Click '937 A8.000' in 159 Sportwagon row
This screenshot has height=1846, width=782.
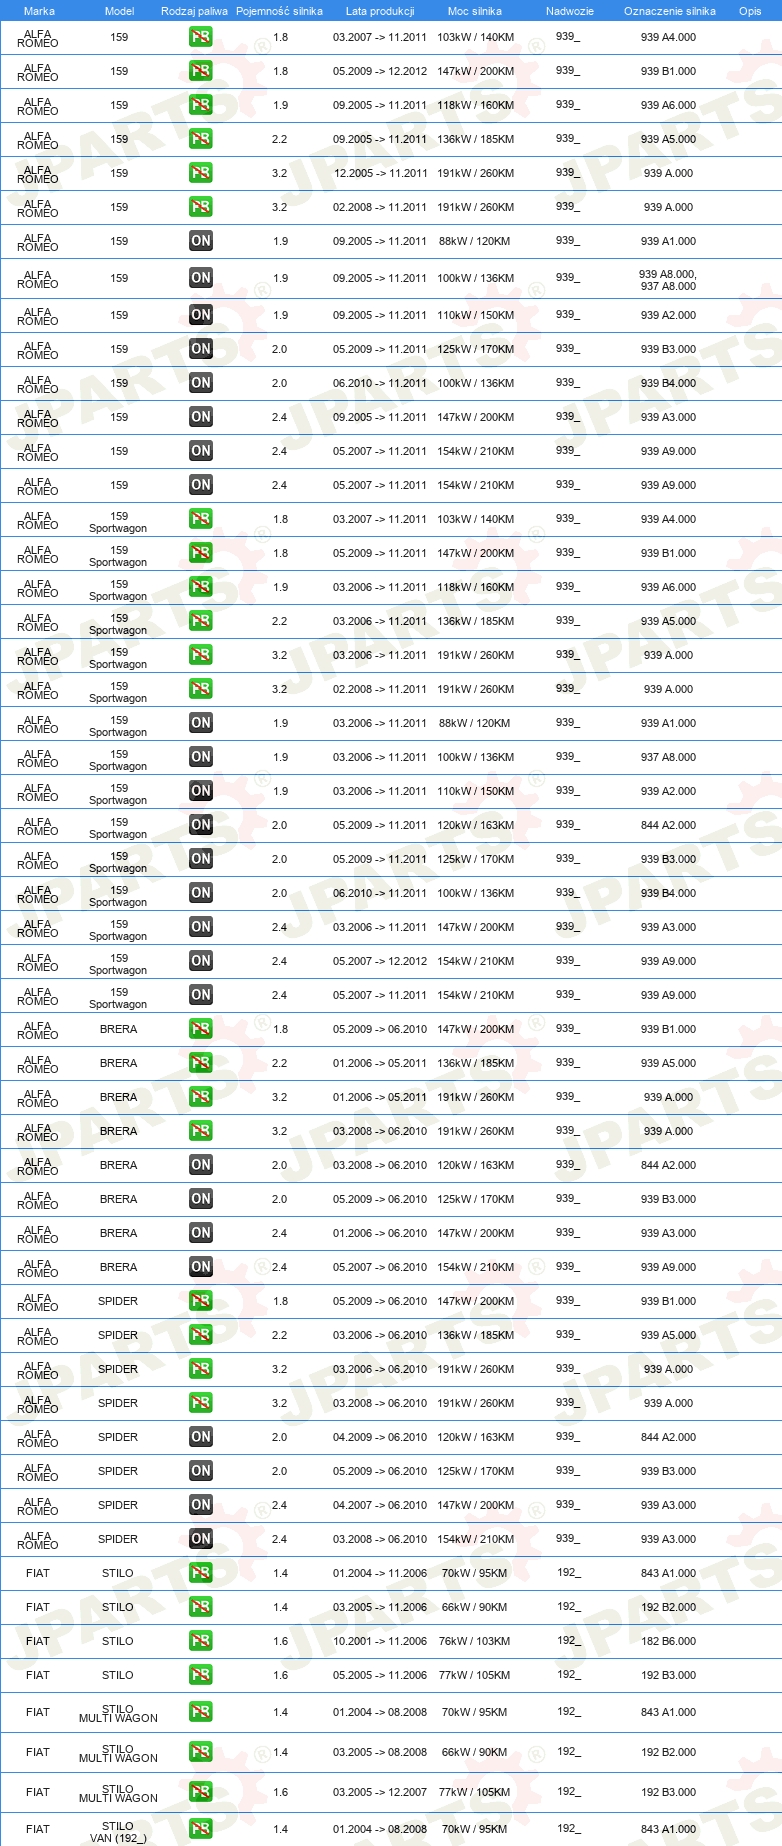tap(668, 757)
